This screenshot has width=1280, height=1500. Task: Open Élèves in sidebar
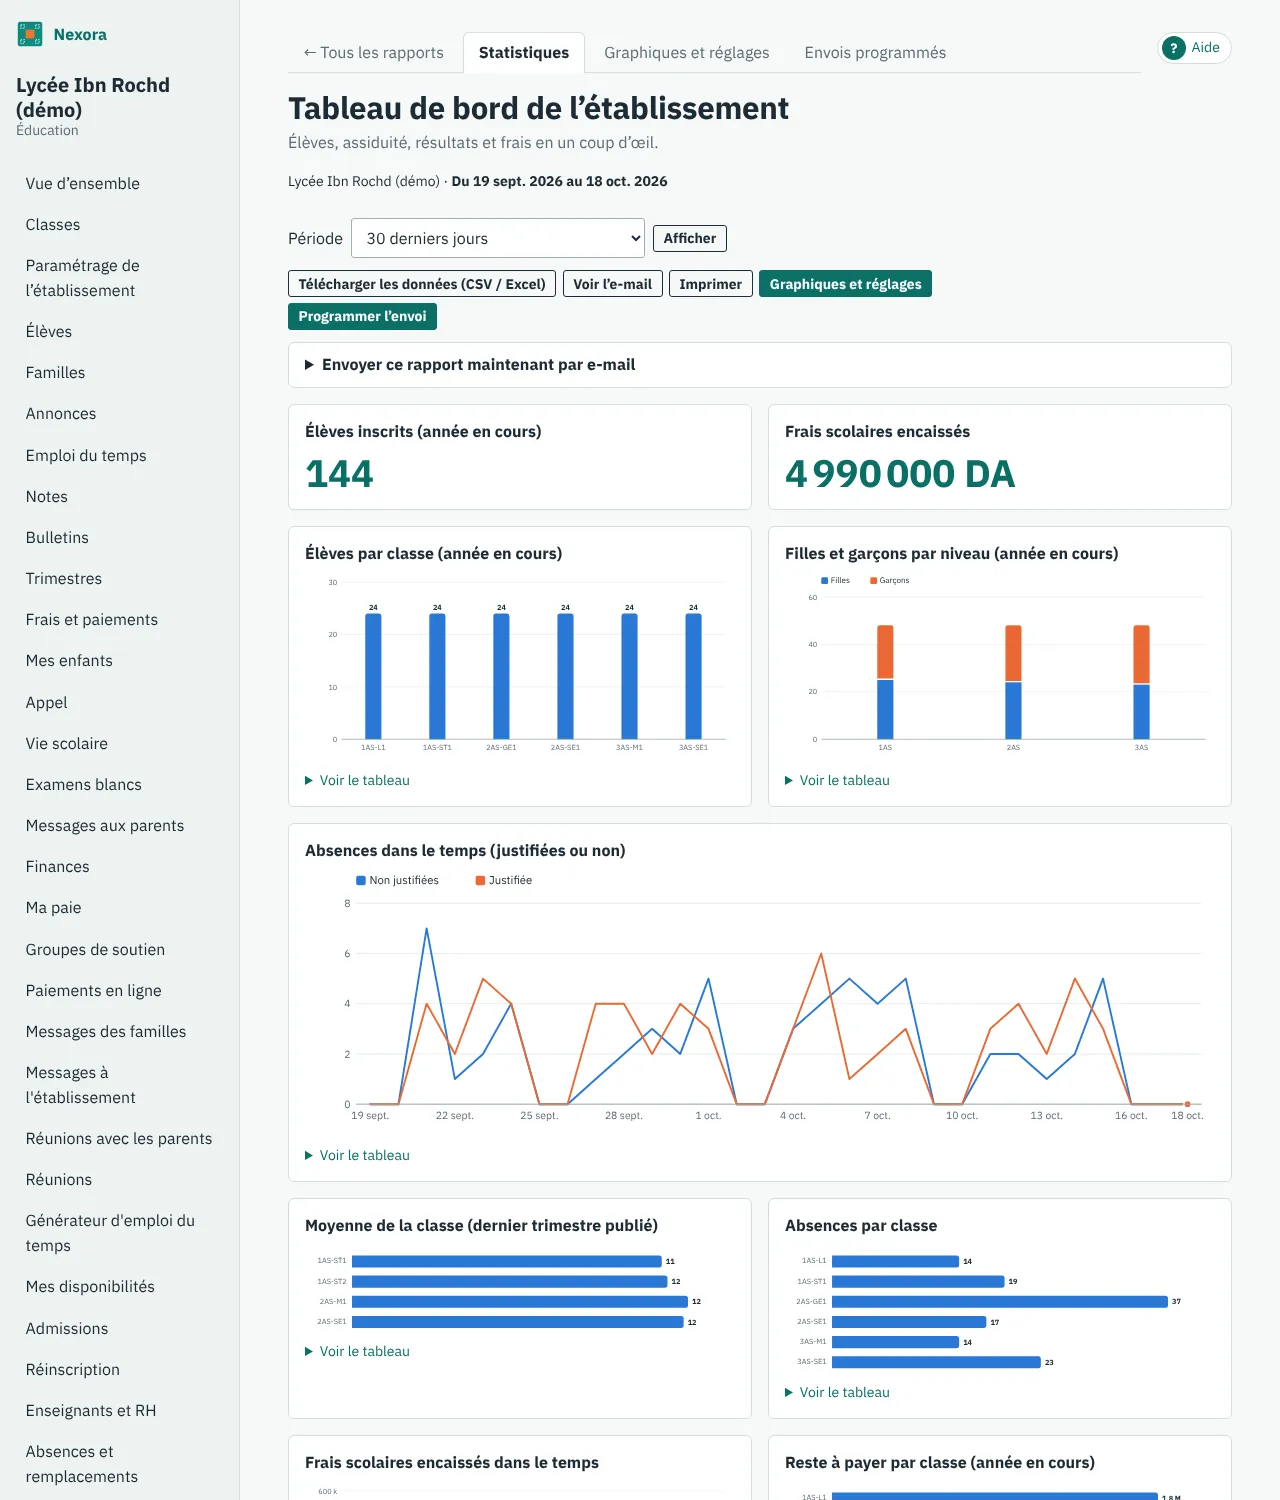pyautogui.click(x=49, y=331)
